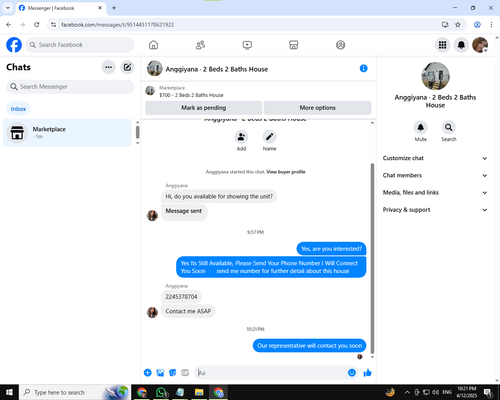Click Hi, do you available for showing message

(x=219, y=196)
